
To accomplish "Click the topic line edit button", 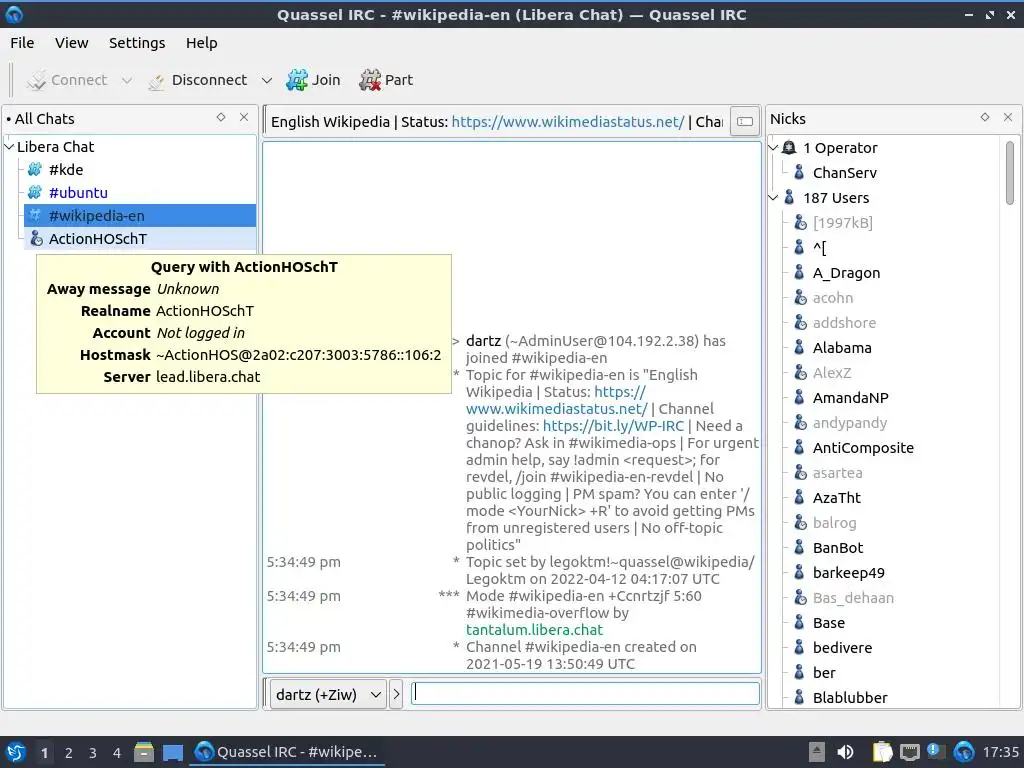I will pyautogui.click(x=744, y=121).
